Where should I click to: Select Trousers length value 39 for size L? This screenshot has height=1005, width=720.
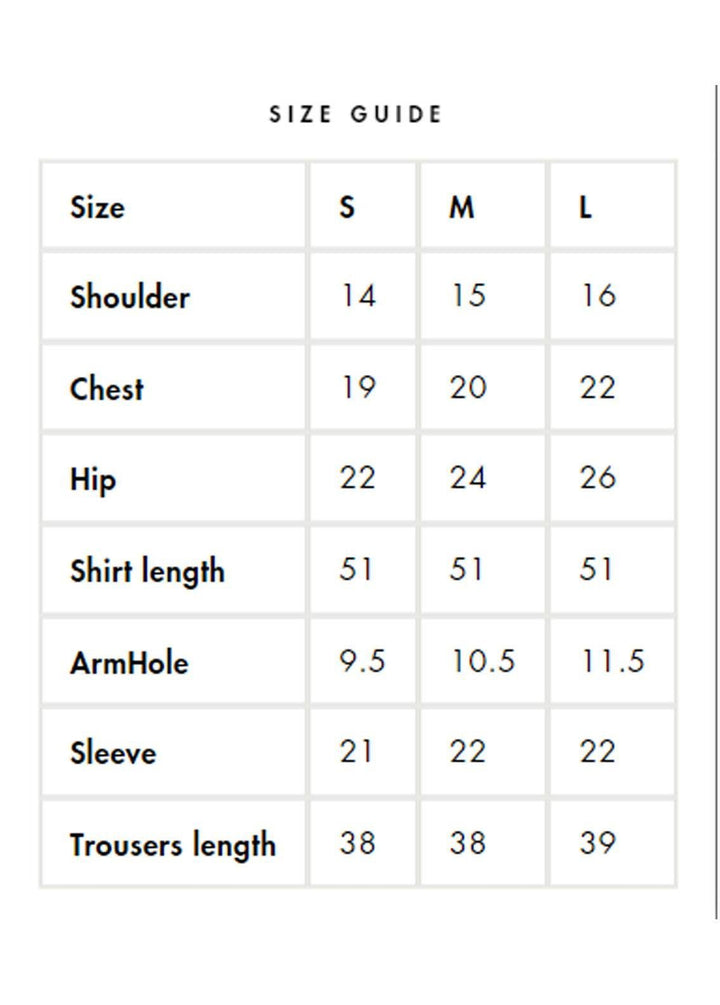(x=598, y=845)
